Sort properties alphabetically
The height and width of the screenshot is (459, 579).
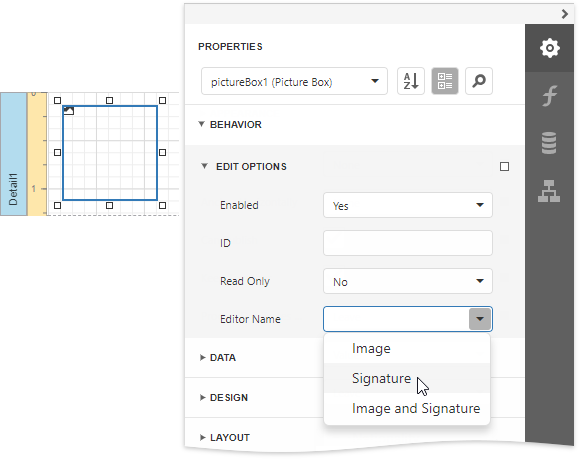pos(411,81)
